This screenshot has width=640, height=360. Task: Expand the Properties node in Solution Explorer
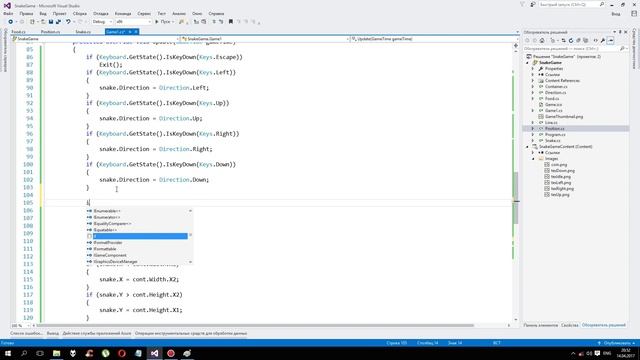point(533,69)
